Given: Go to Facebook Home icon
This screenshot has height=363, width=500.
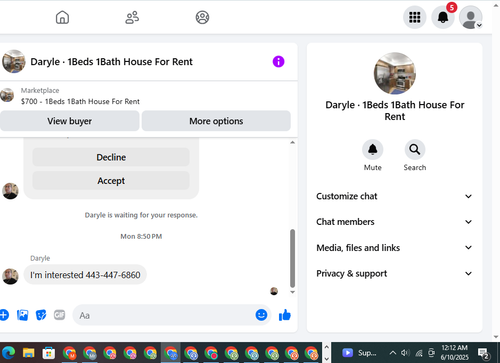Looking at the screenshot, I should 62,17.
